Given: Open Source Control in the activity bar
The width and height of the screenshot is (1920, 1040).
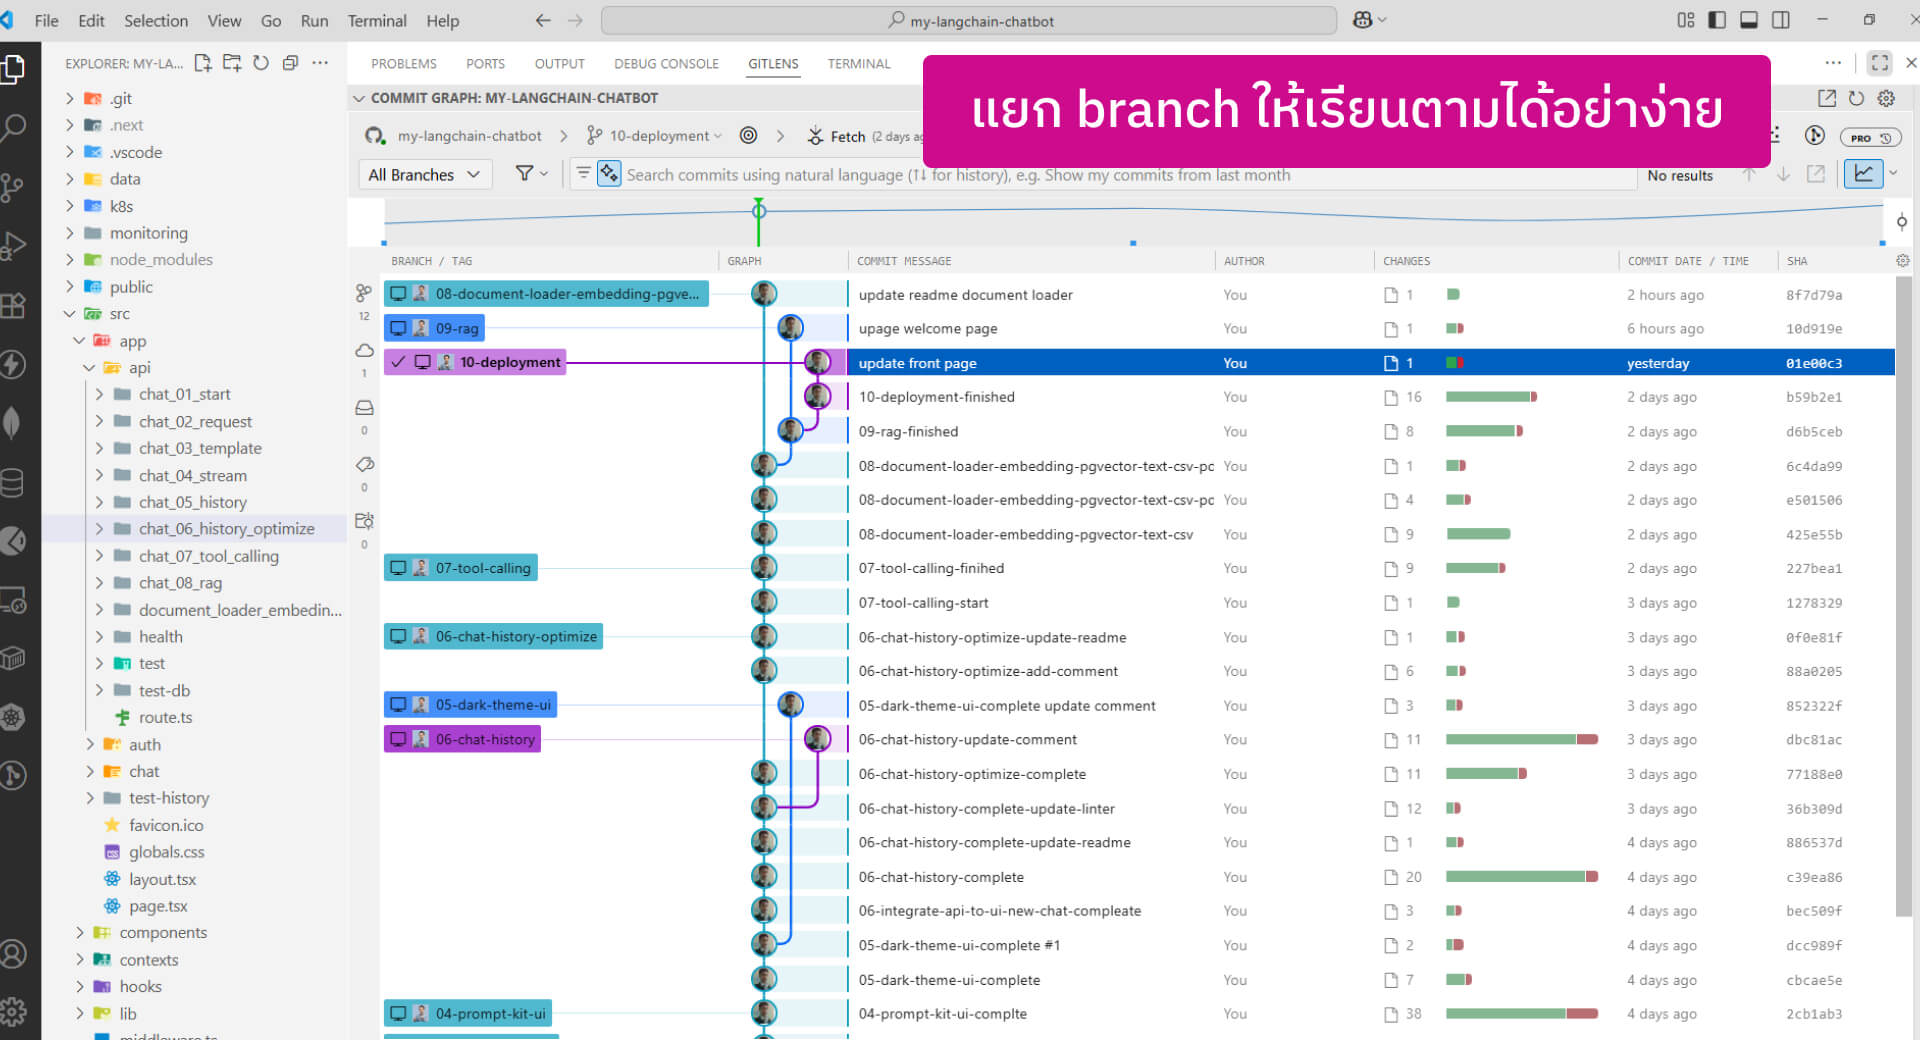Looking at the screenshot, I should [13, 187].
